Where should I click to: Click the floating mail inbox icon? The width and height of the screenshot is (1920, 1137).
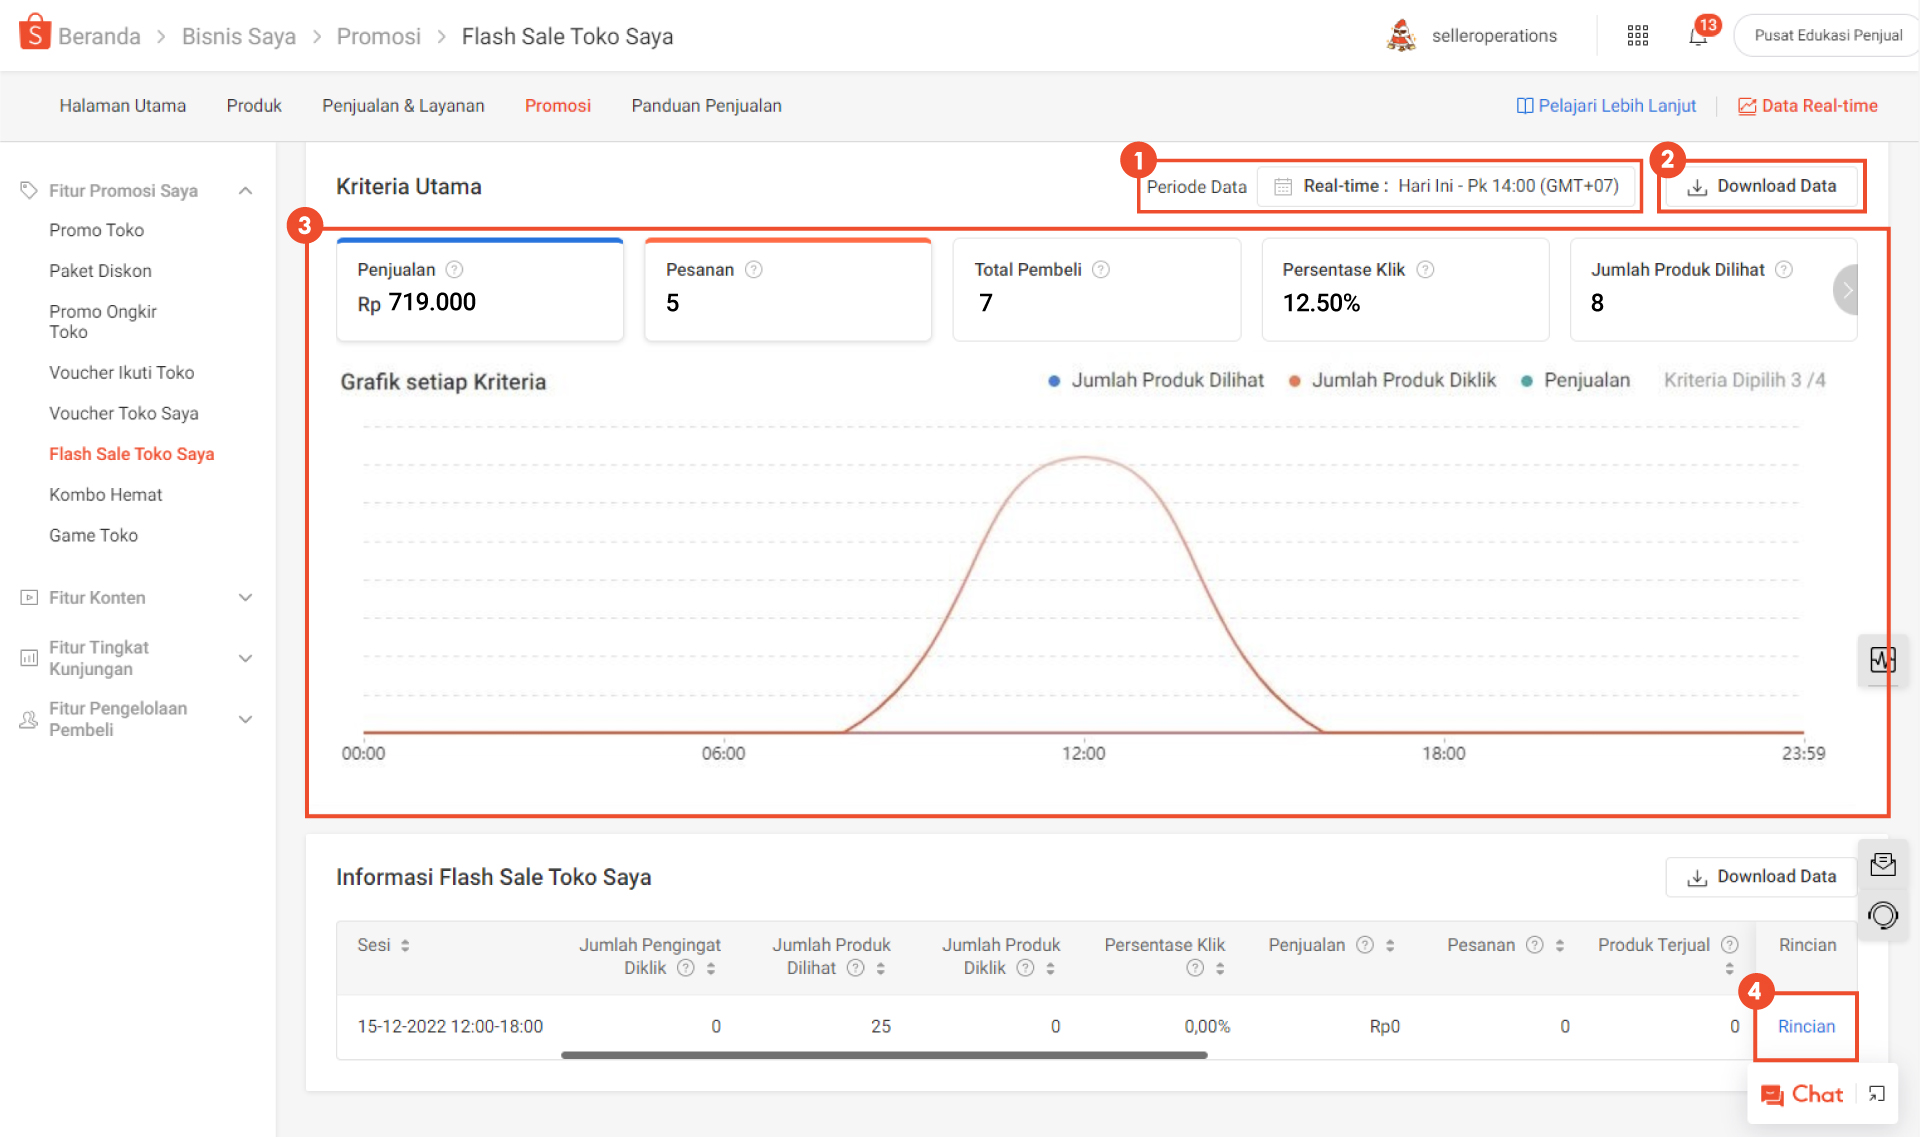click(x=1882, y=864)
